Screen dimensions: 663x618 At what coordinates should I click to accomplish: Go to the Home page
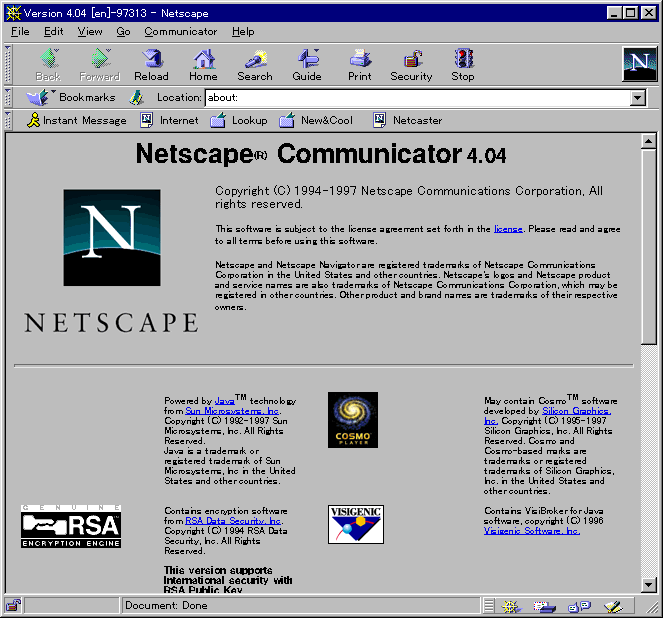point(203,65)
